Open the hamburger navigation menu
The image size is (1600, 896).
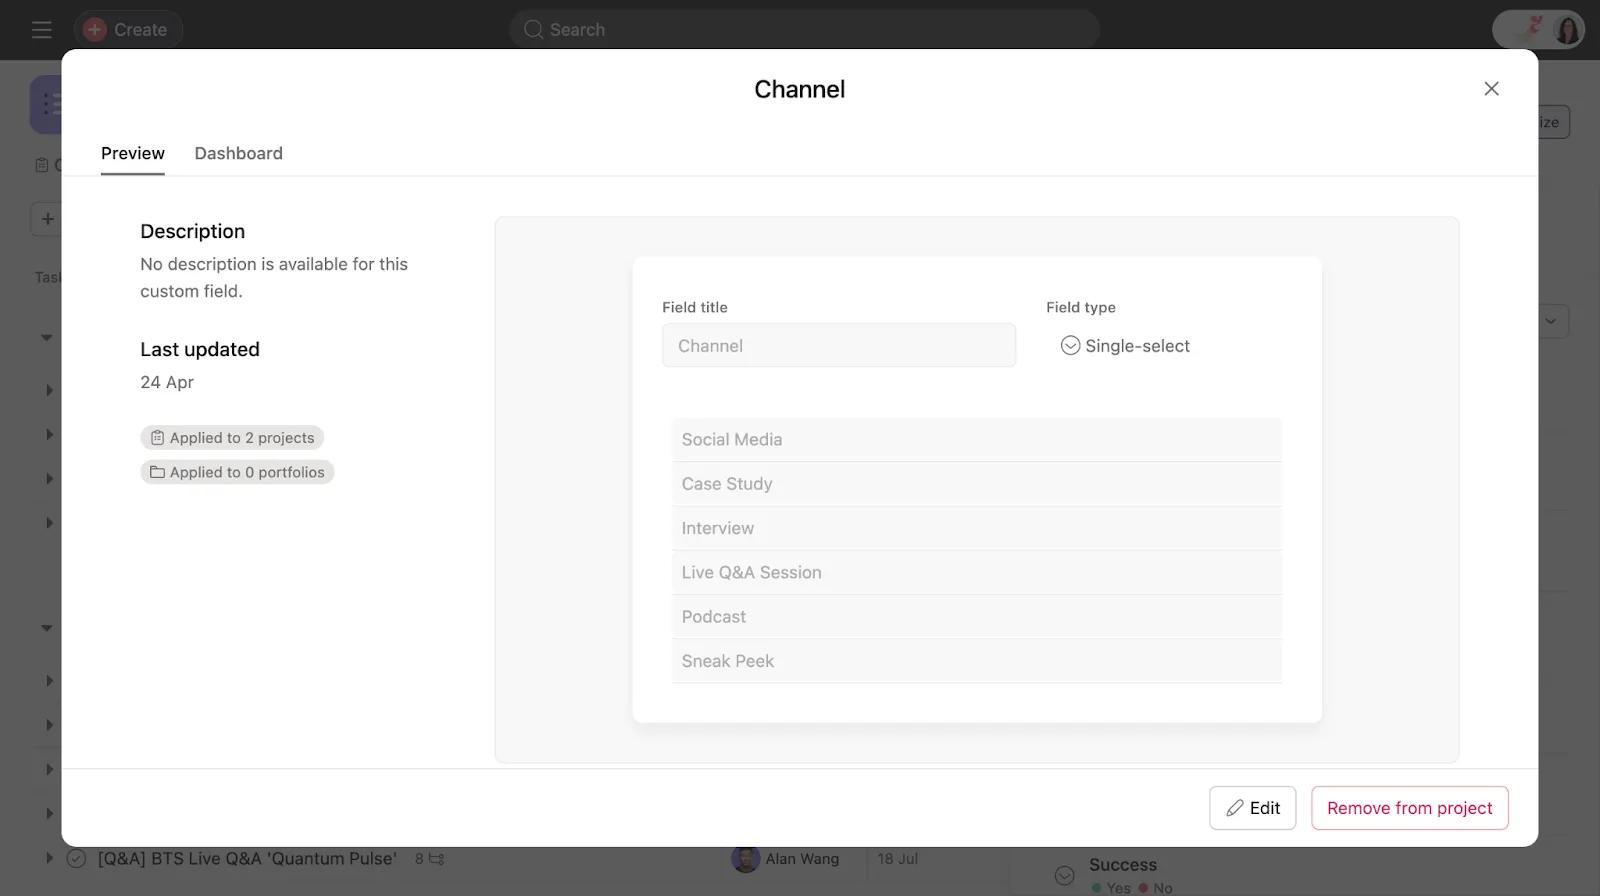41,30
